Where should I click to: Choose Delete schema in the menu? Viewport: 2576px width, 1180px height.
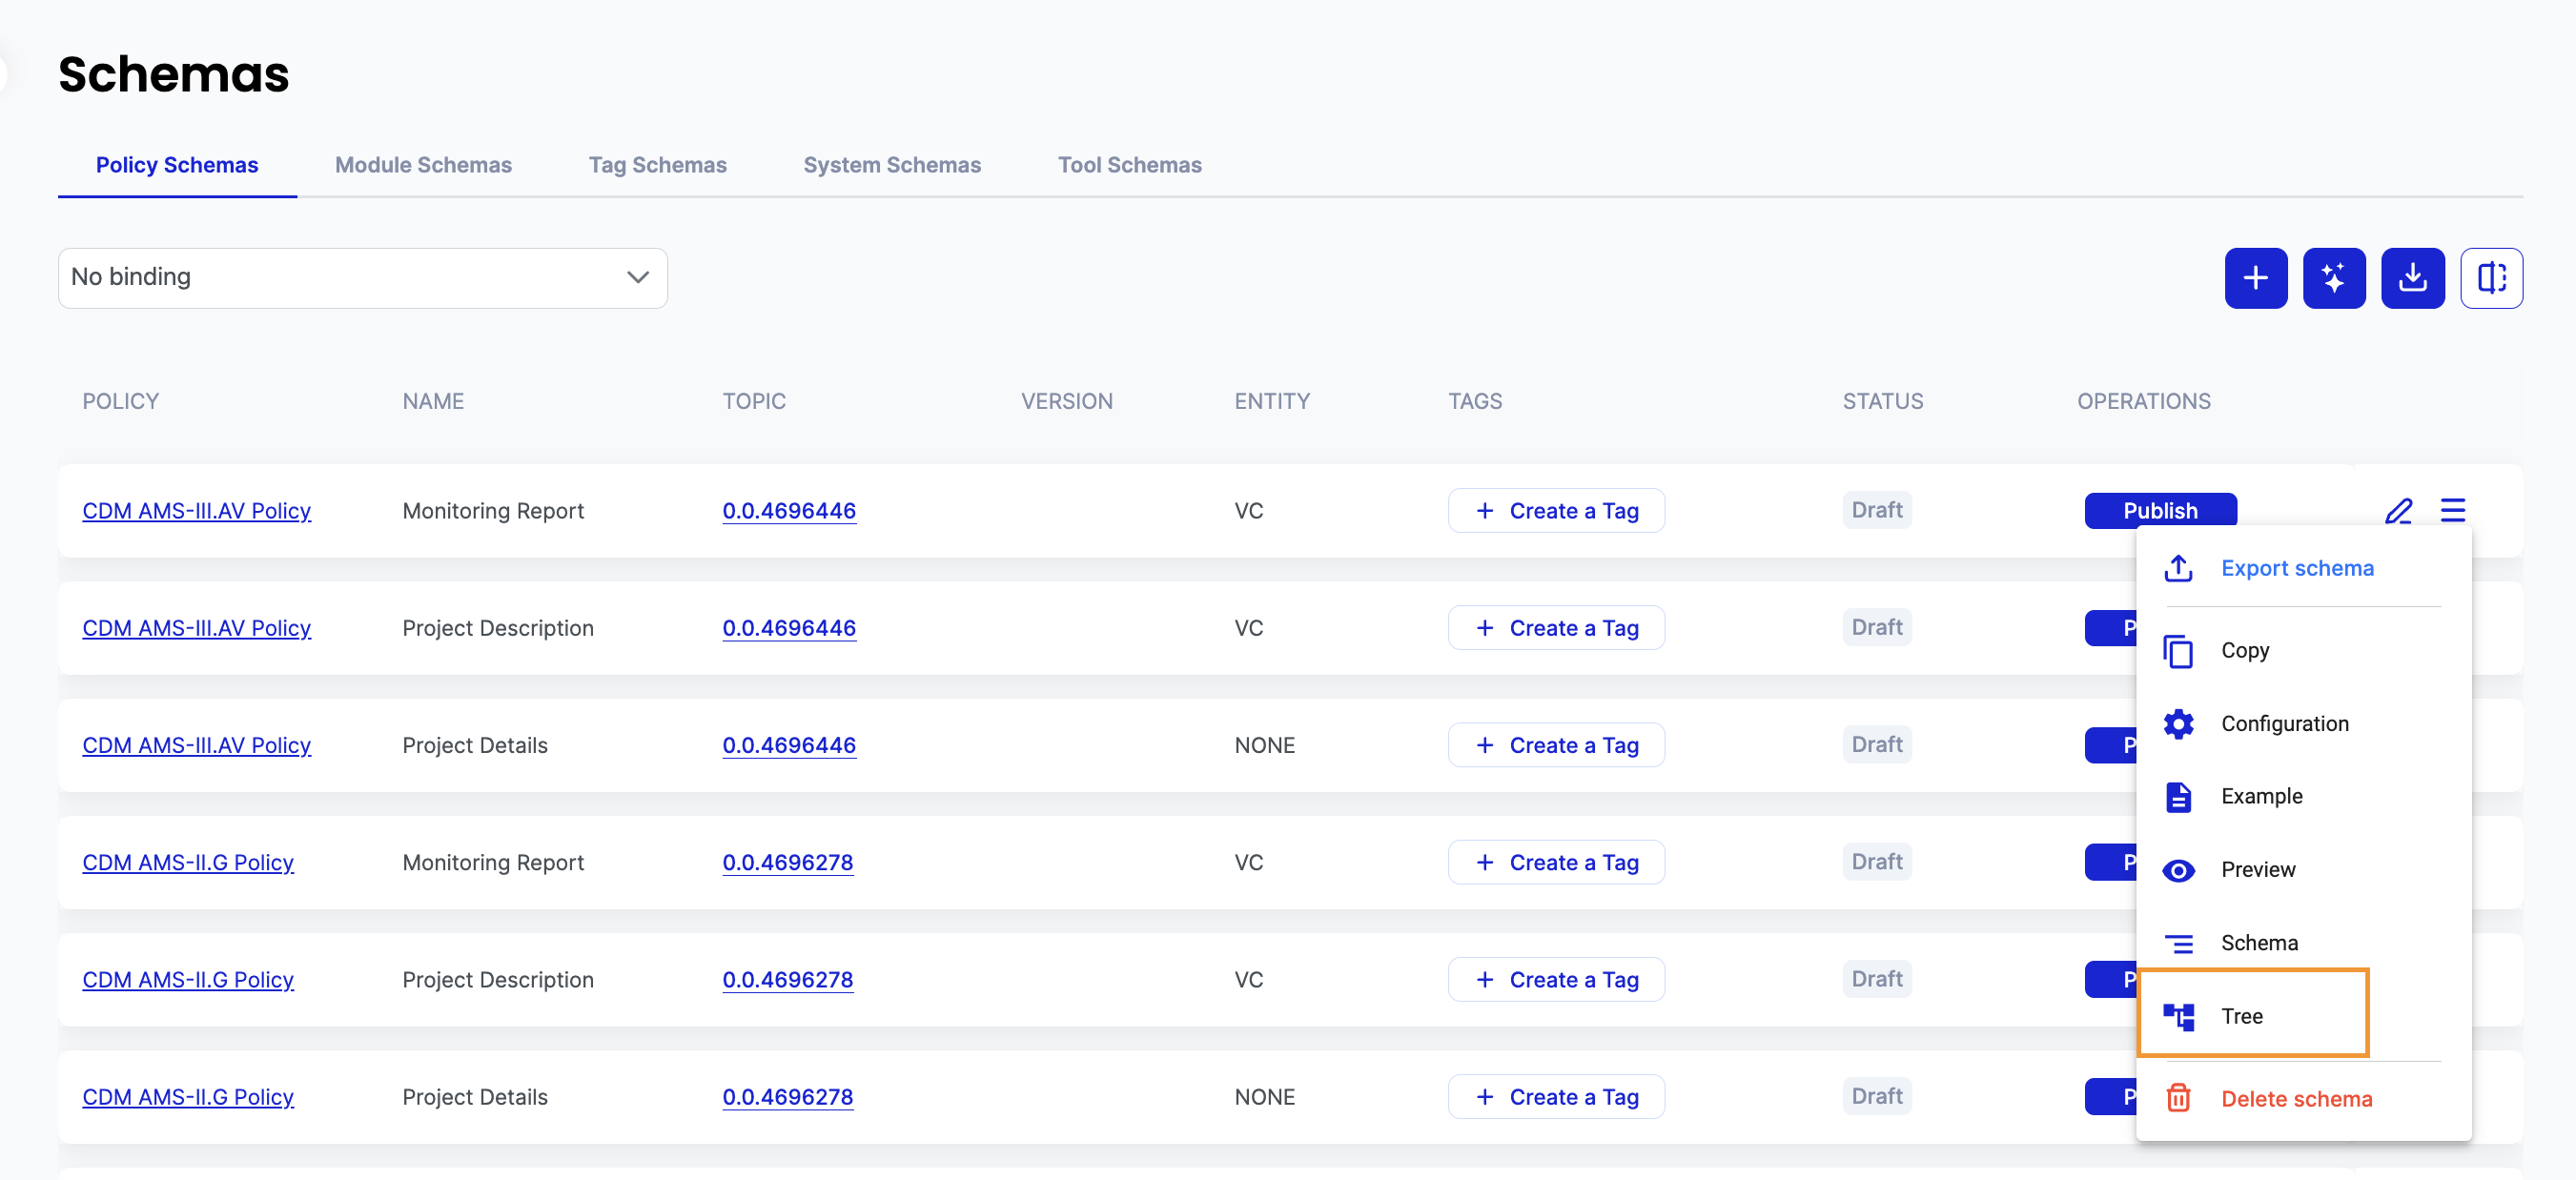coord(2295,1098)
